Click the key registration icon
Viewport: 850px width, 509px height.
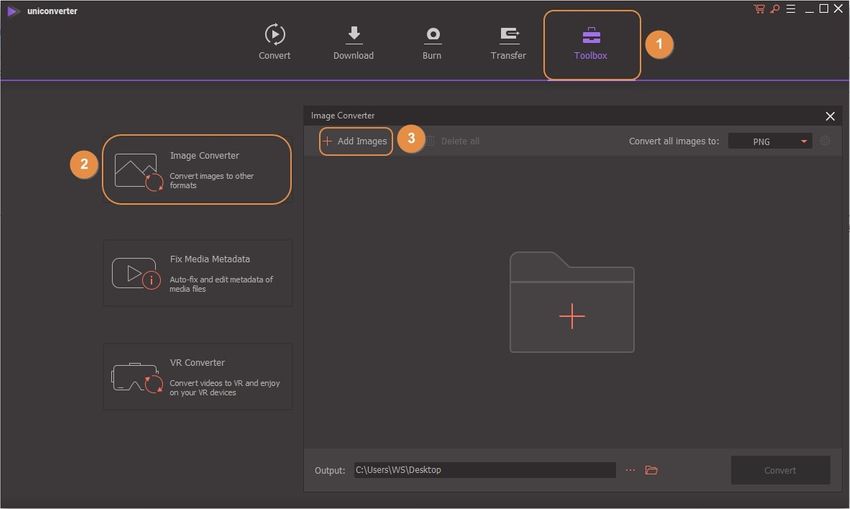click(774, 9)
